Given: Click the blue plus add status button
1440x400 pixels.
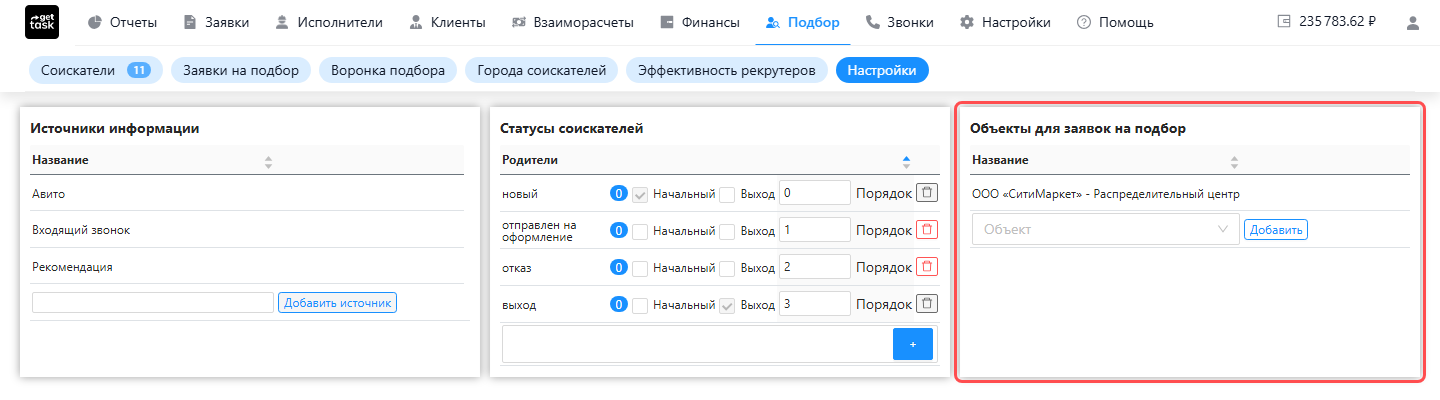Looking at the screenshot, I should click(912, 344).
